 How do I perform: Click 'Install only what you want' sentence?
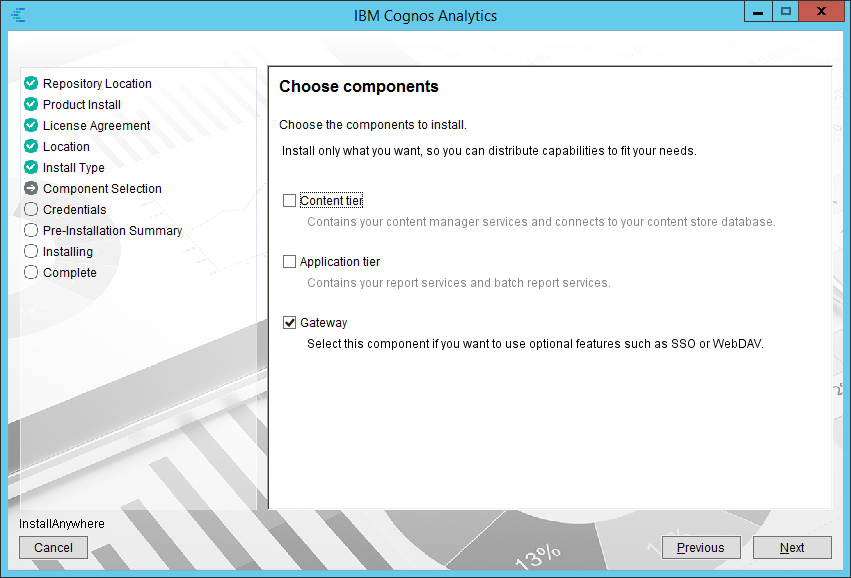click(489, 151)
